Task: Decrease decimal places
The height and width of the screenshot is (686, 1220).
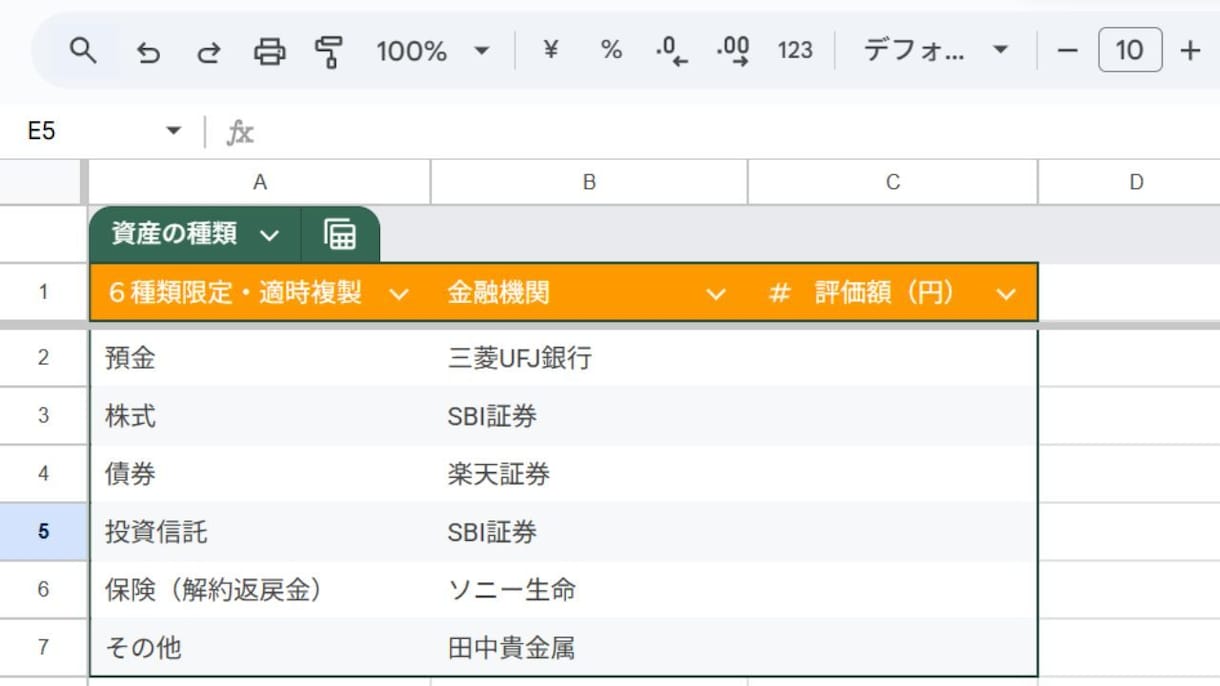Action: 672,51
